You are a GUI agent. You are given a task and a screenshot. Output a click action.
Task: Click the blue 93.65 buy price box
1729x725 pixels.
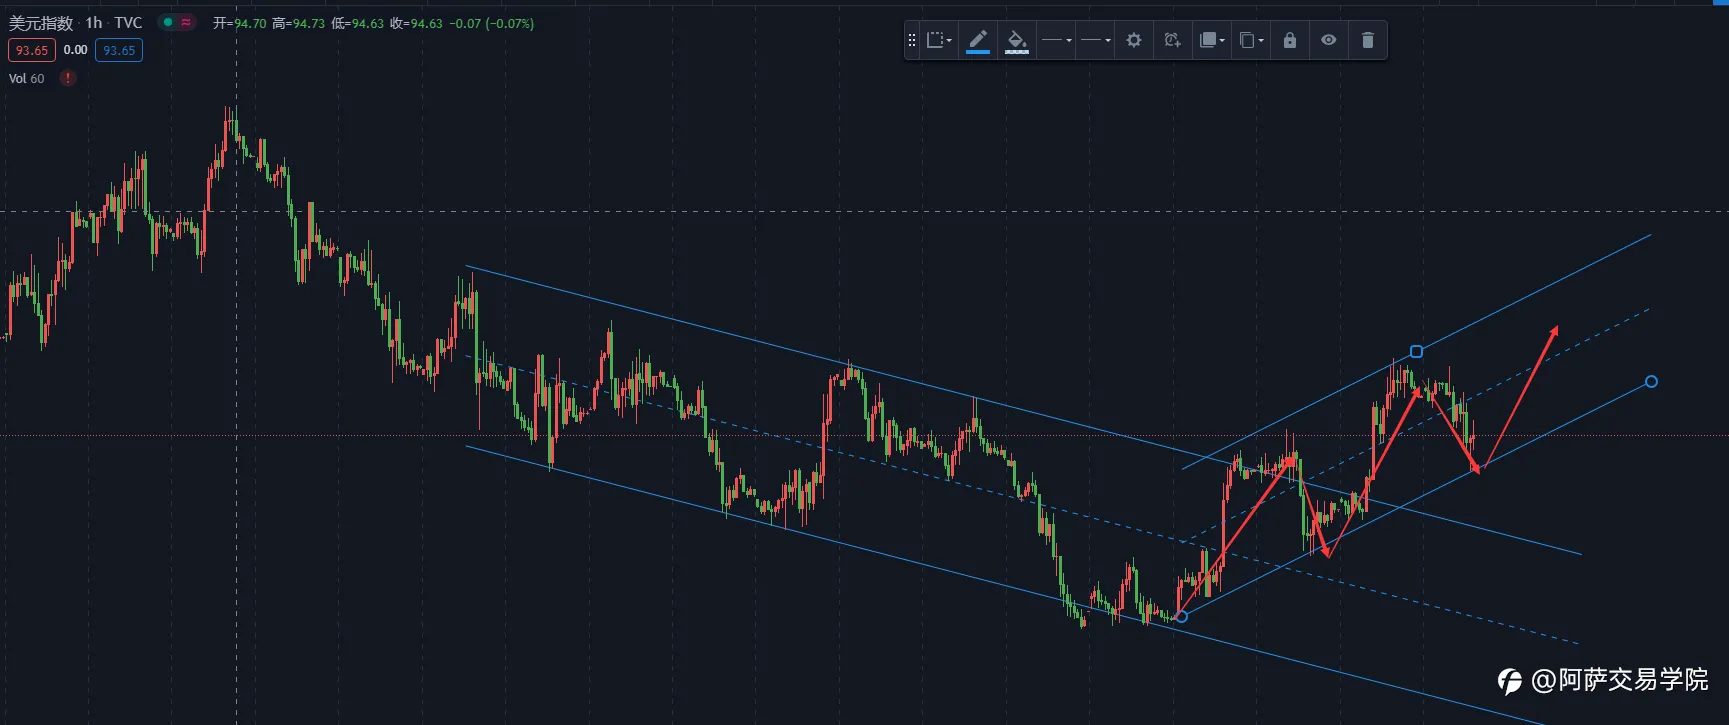[x=119, y=50]
